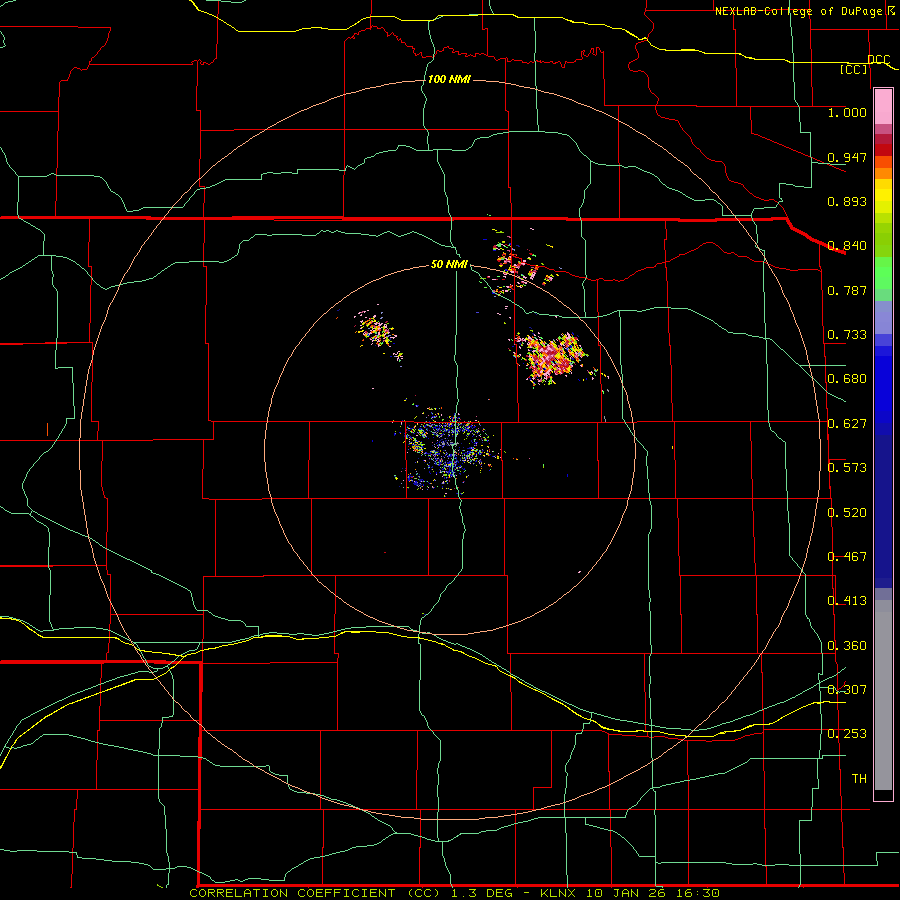Image resolution: width=900 pixels, height=900 pixels.
Task: Select the 1.000 color scale value
Action: (847, 112)
